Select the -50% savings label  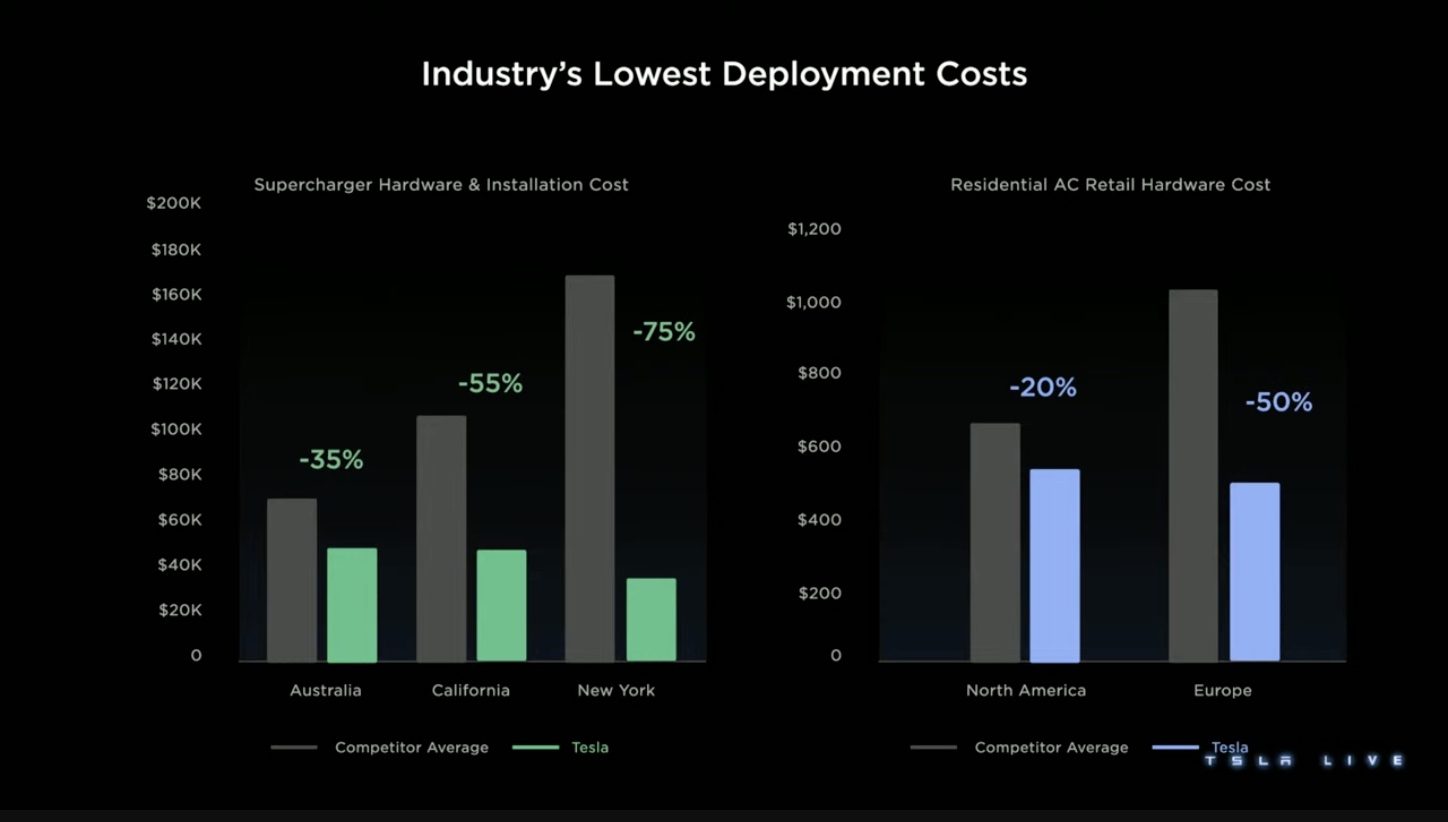point(1279,402)
